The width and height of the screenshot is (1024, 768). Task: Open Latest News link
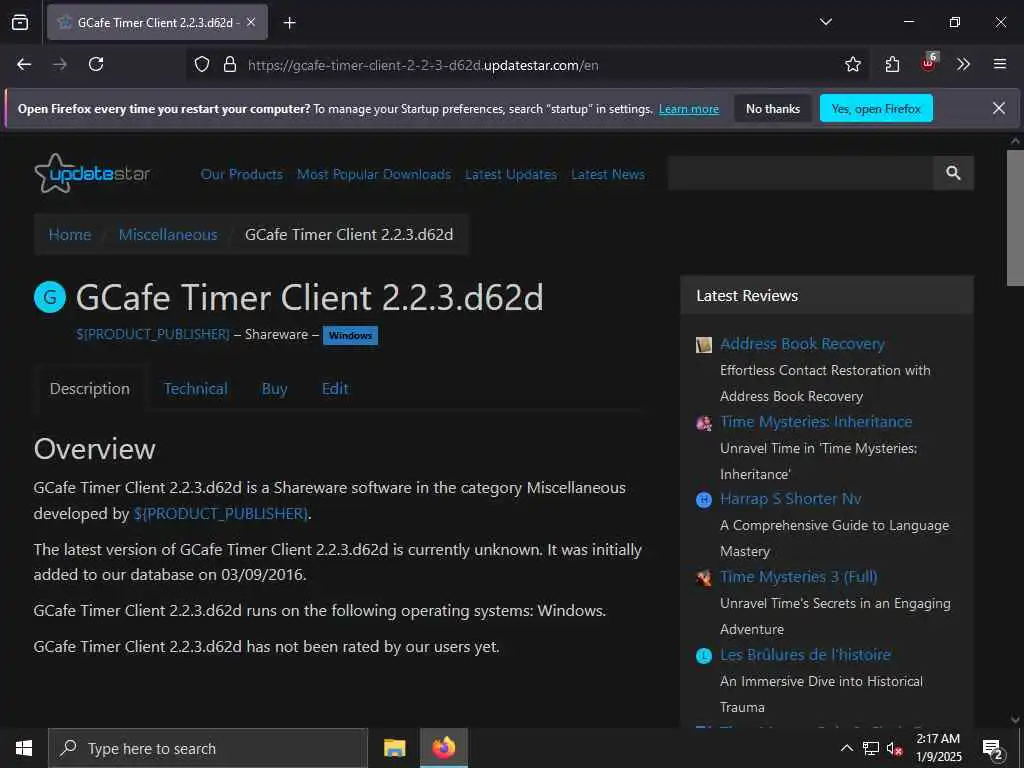[x=607, y=174]
